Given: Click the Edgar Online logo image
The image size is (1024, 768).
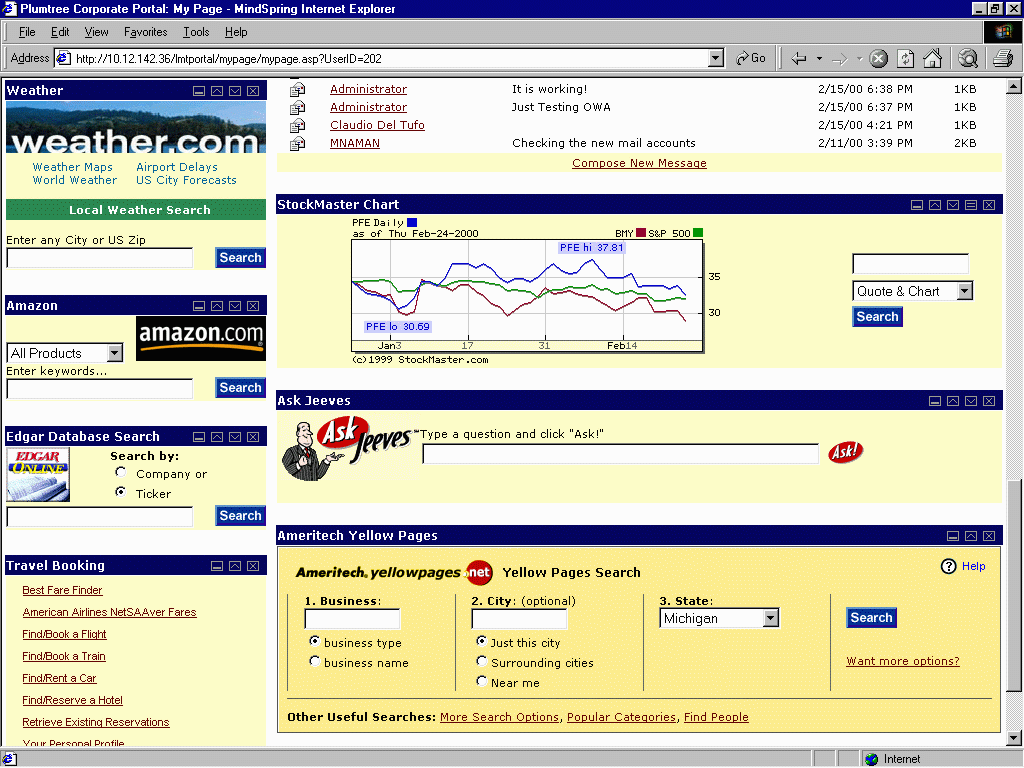Looking at the screenshot, I should click(x=38, y=475).
